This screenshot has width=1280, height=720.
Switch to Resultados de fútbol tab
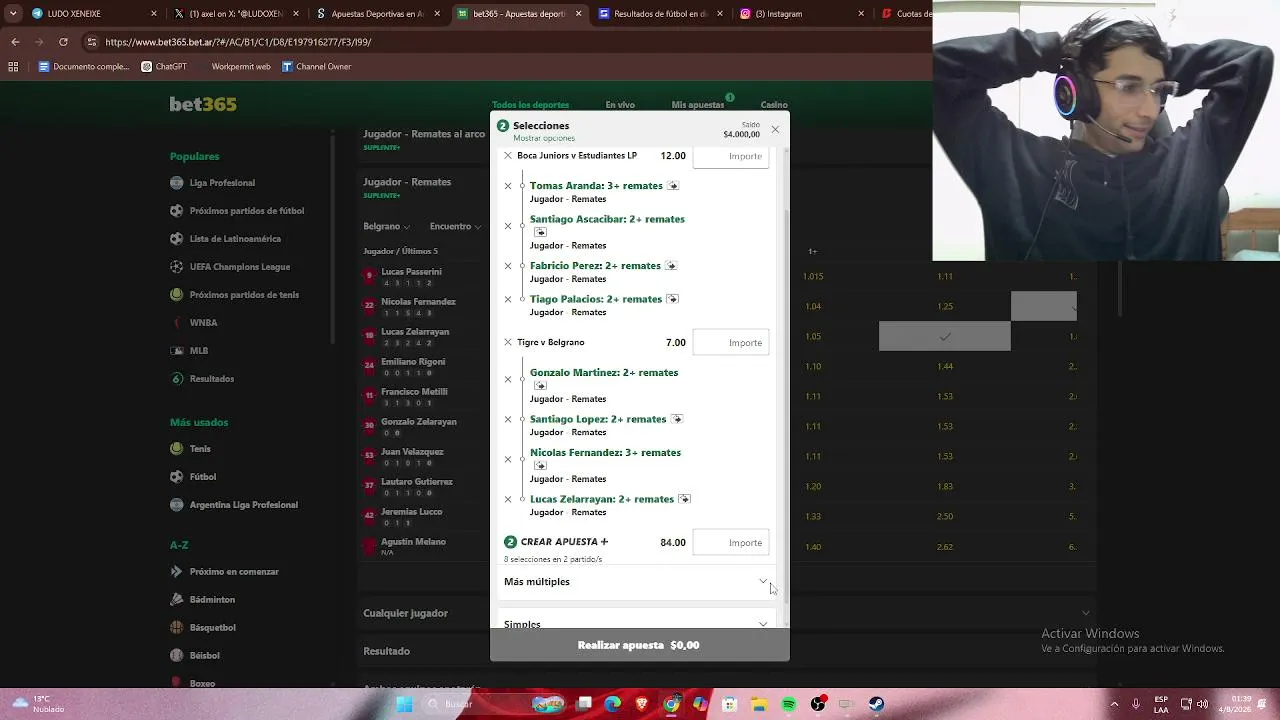click(x=662, y=14)
